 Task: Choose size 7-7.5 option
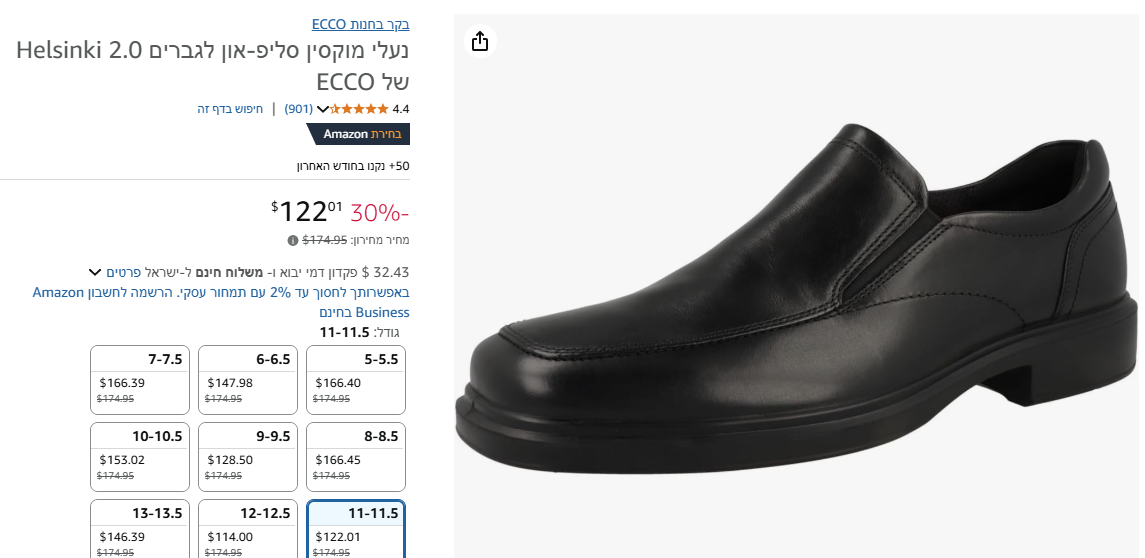click(139, 380)
